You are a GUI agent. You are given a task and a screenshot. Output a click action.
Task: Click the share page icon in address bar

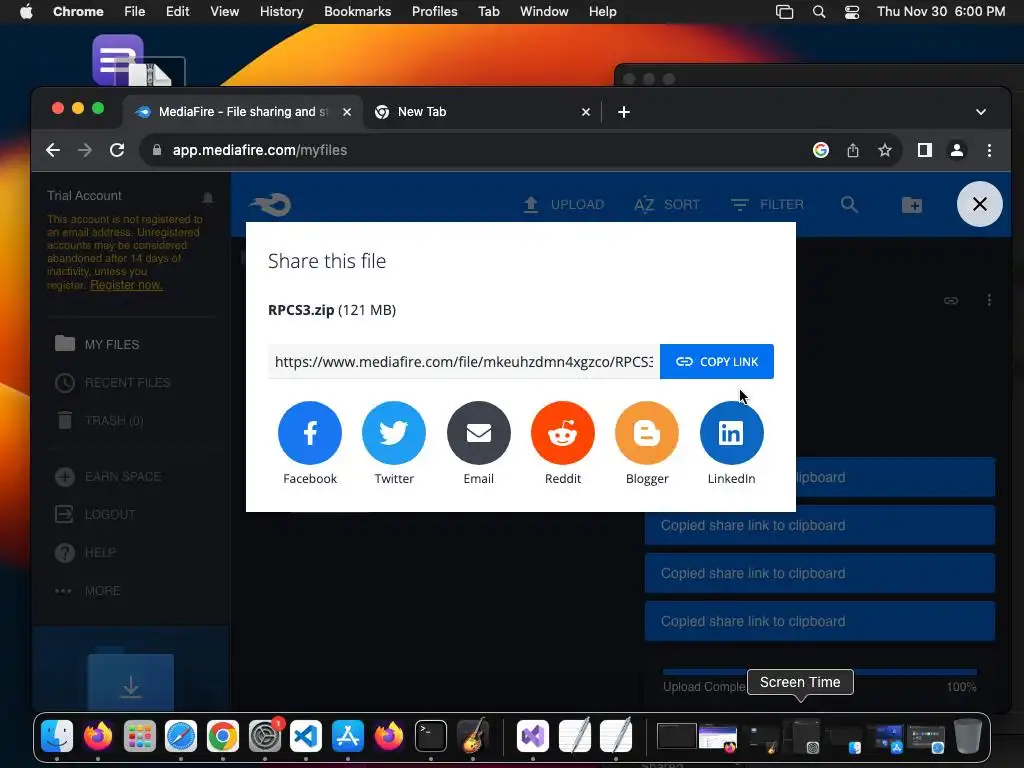tap(853, 151)
